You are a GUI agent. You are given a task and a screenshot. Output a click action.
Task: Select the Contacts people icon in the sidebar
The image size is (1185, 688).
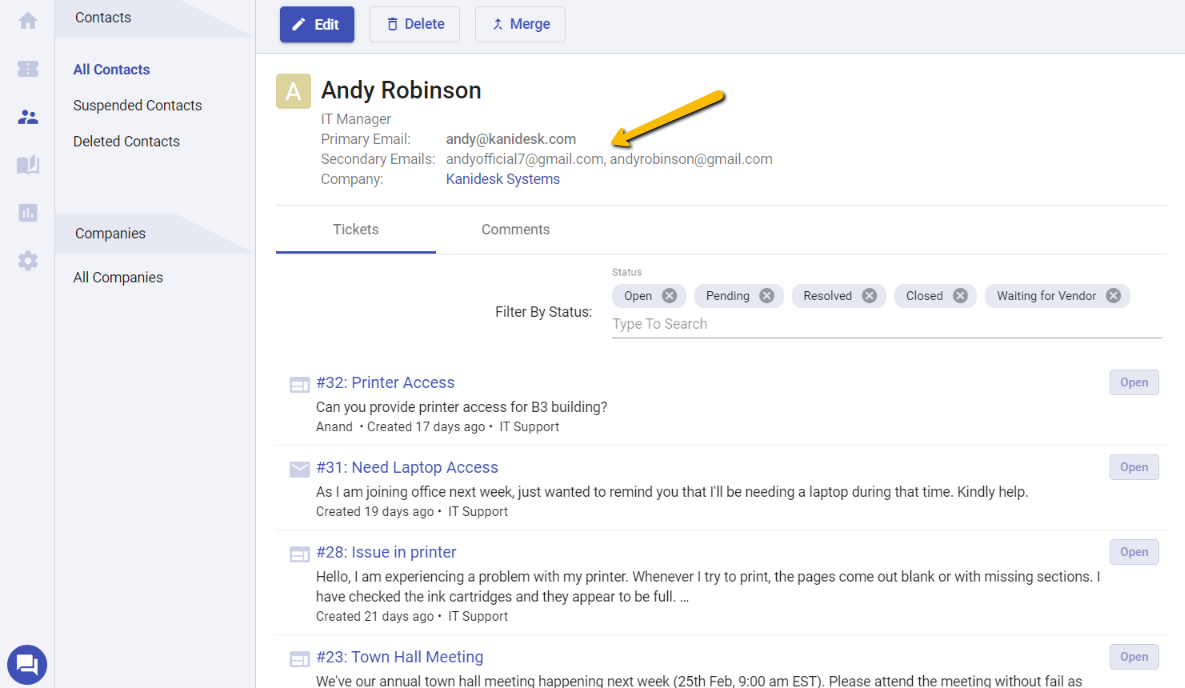coord(27,116)
